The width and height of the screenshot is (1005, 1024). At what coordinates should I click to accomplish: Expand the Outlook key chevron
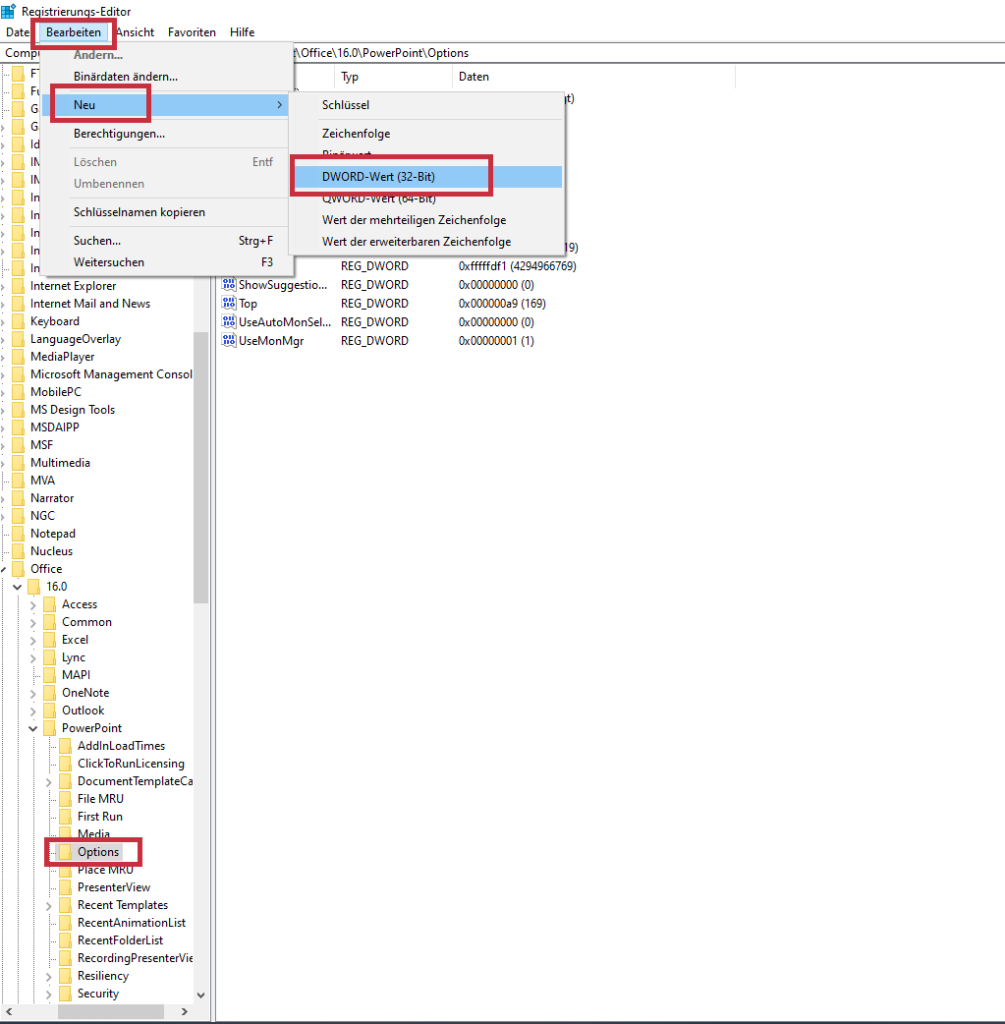[33, 711]
